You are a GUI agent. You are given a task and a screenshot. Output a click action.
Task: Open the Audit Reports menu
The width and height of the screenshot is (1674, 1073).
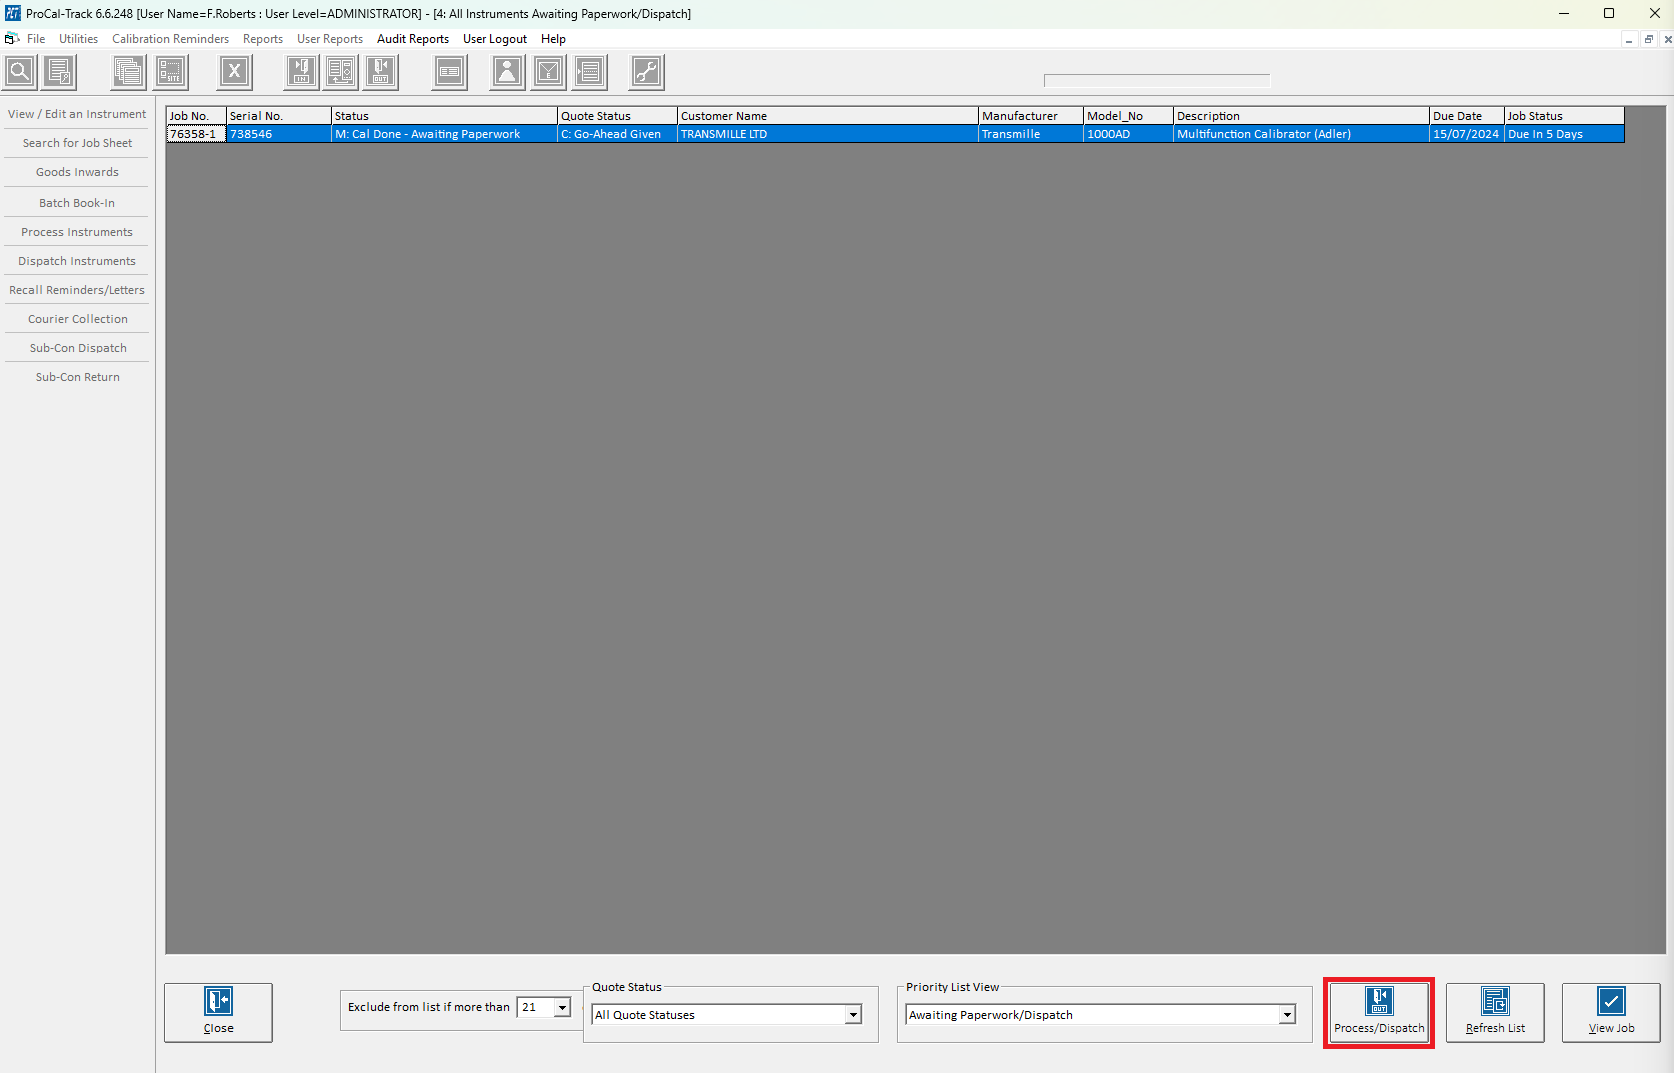click(x=413, y=39)
